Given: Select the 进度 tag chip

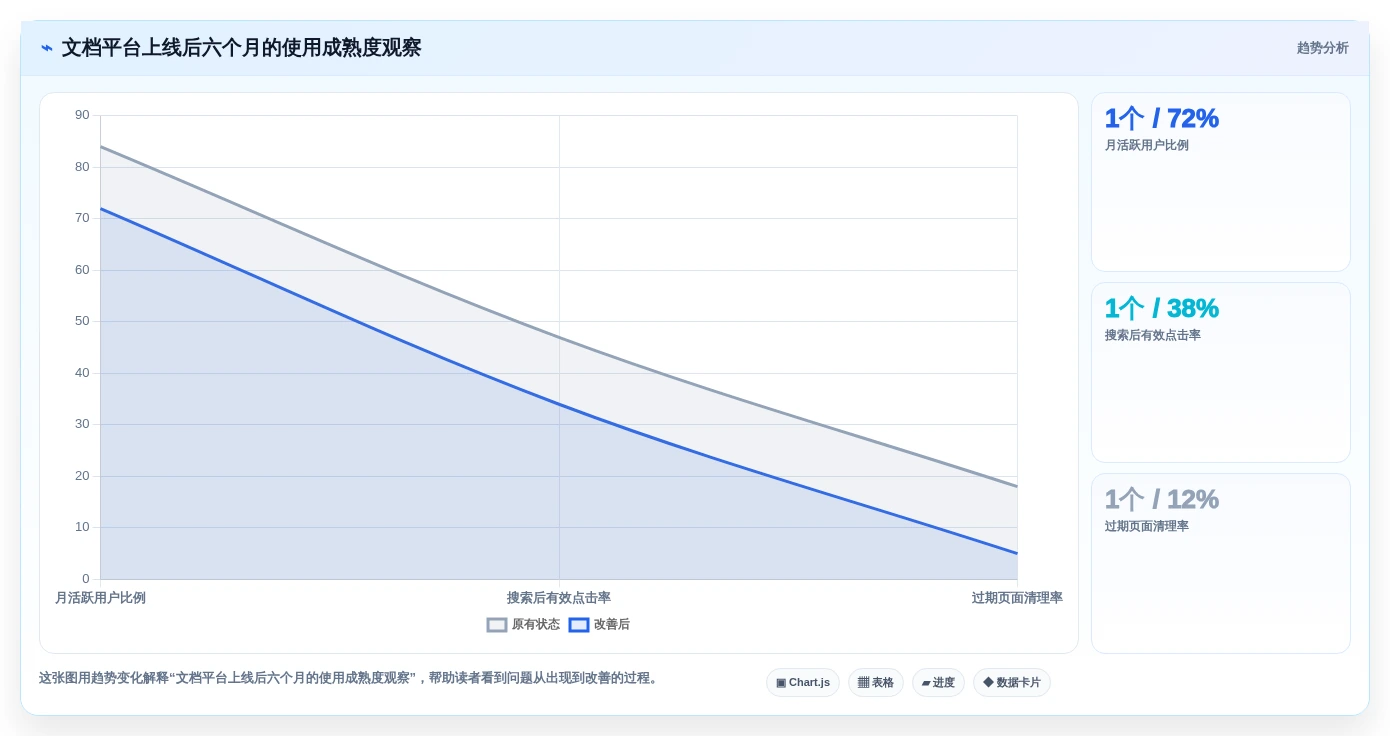Looking at the screenshot, I should point(938,683).
